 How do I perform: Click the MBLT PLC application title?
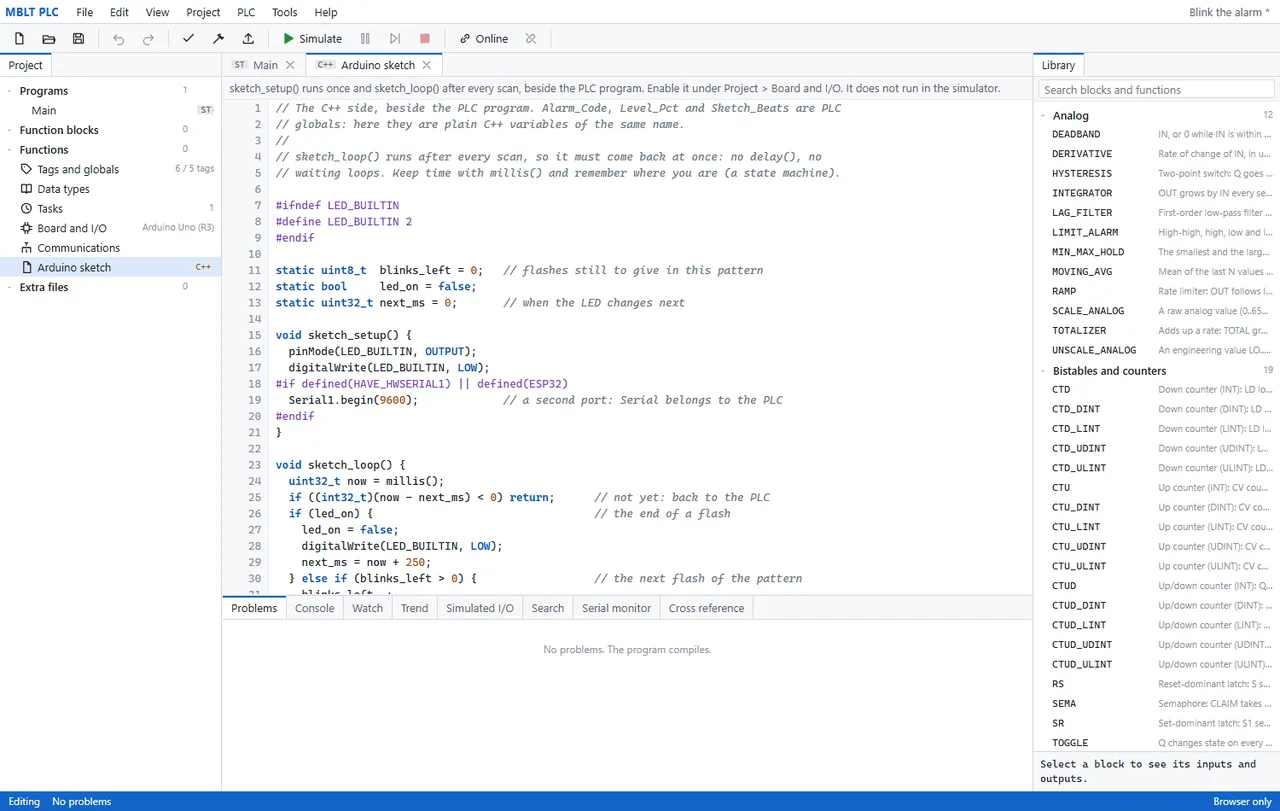(x=32, y=12)
